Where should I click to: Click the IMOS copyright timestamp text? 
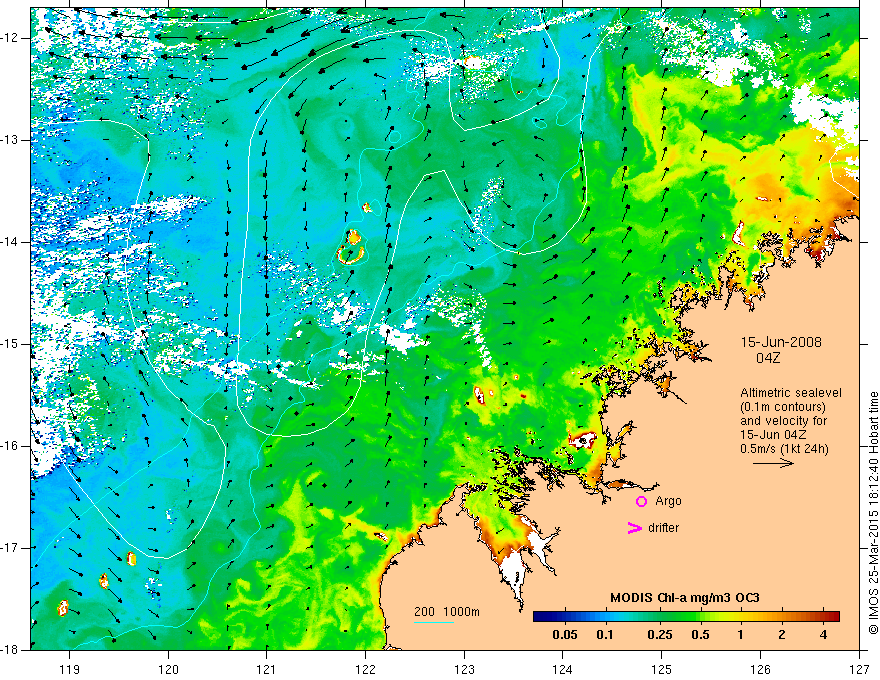click(x=873, y=513)
